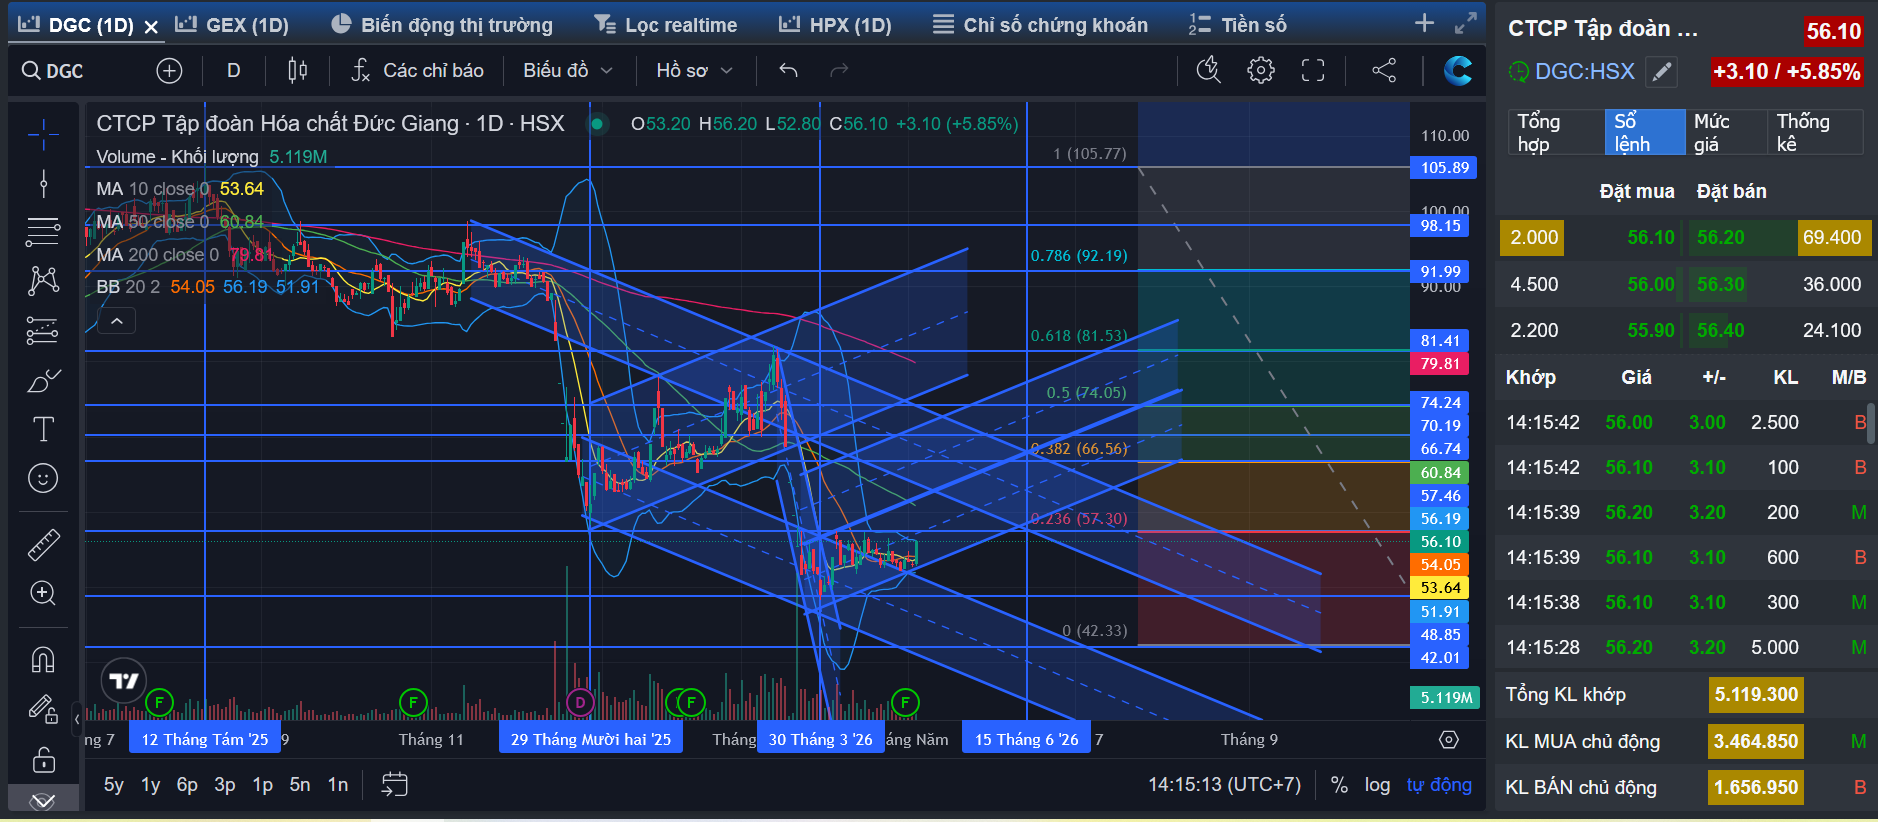This screenshot has height=822, width=1878.
Task: Set chart range to 1n
Action: click(x=338, y=785)
